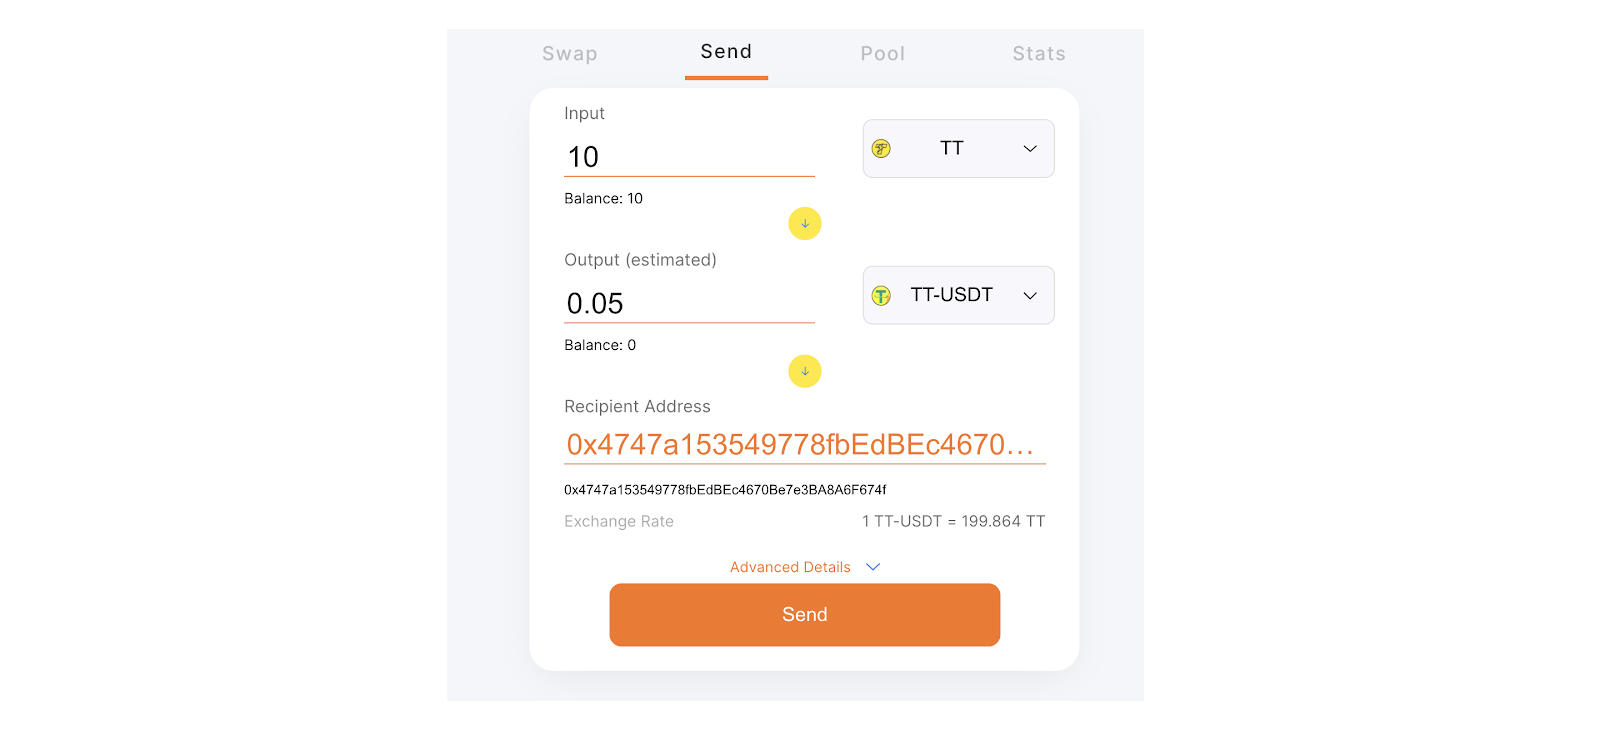
Task: Select the Send tab
Action: point(726,52)
